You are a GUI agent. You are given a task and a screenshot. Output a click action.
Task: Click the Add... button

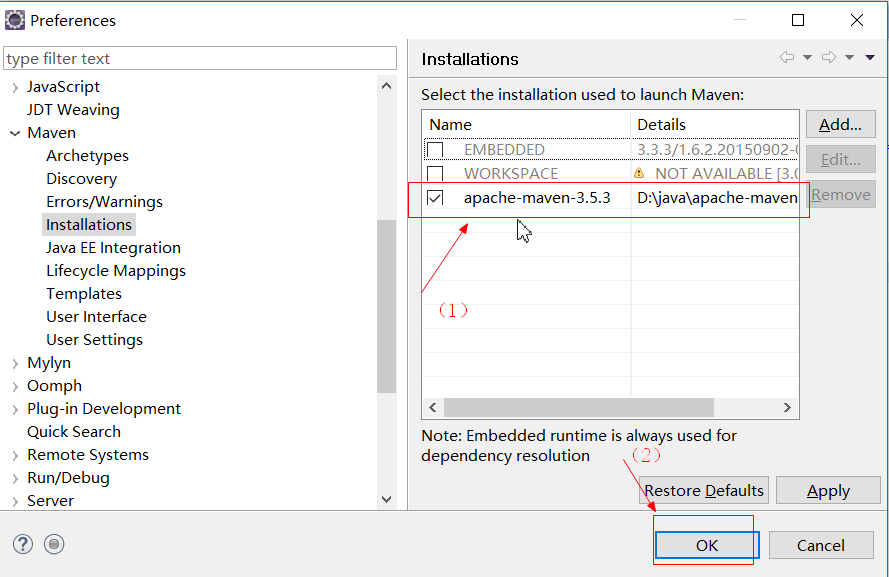(x=840, y=124)
